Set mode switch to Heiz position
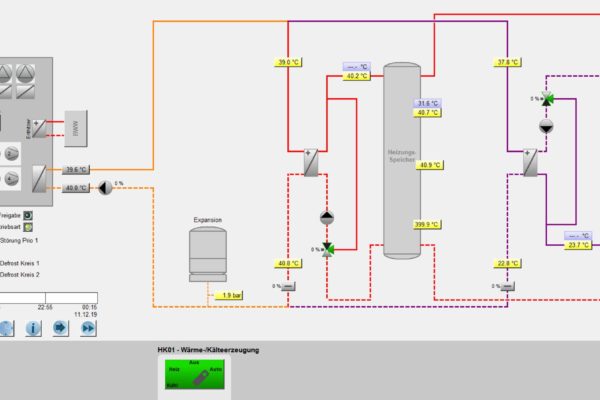Viewport: 600px width, 400px height. pos(174,369)
